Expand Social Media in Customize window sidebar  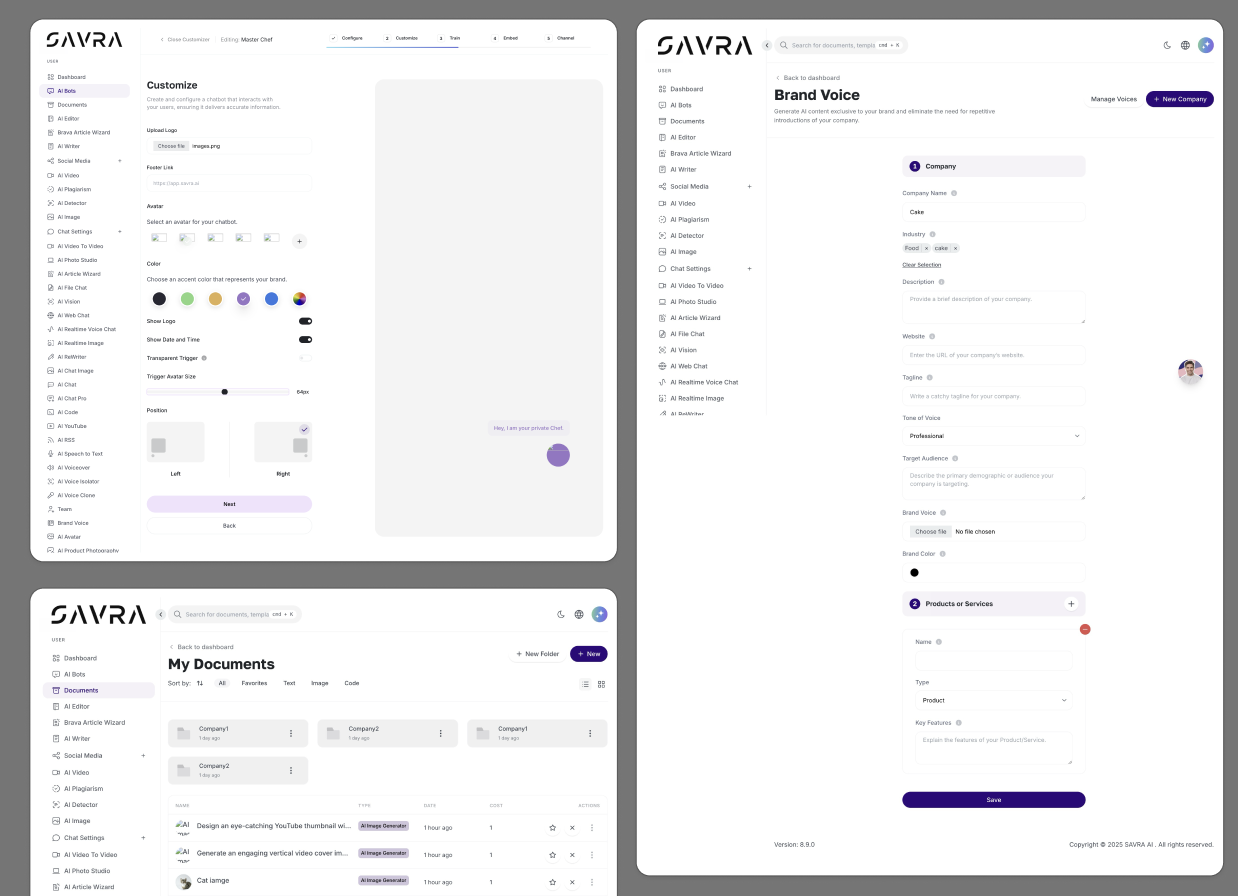click(119, 160)
